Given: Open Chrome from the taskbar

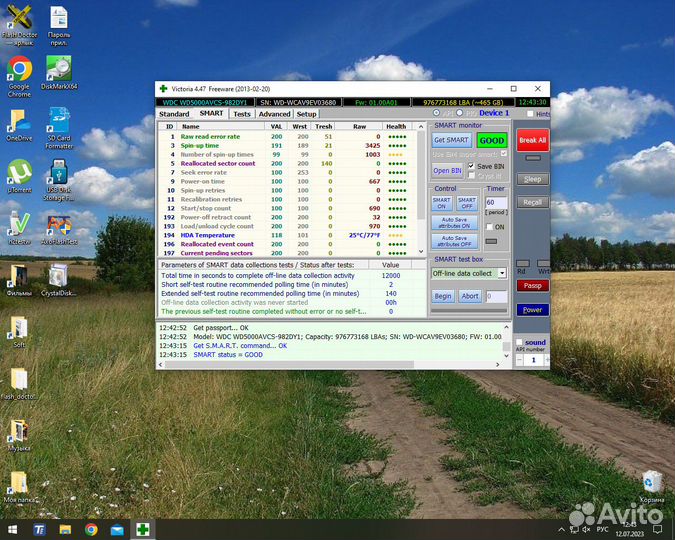Looking at the screenshot, I should (91, 530).
